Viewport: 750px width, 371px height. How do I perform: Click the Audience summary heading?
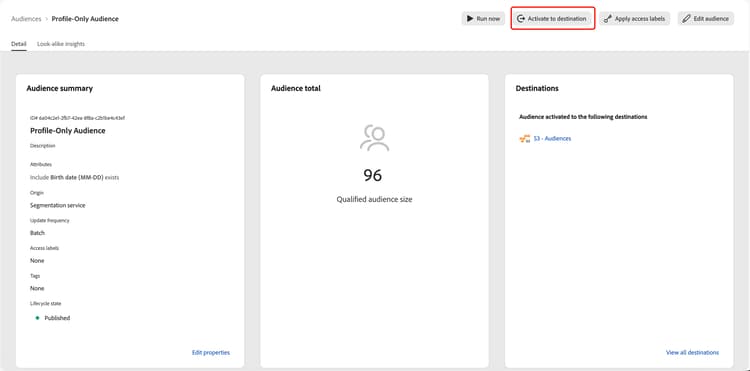pos(60,88)
